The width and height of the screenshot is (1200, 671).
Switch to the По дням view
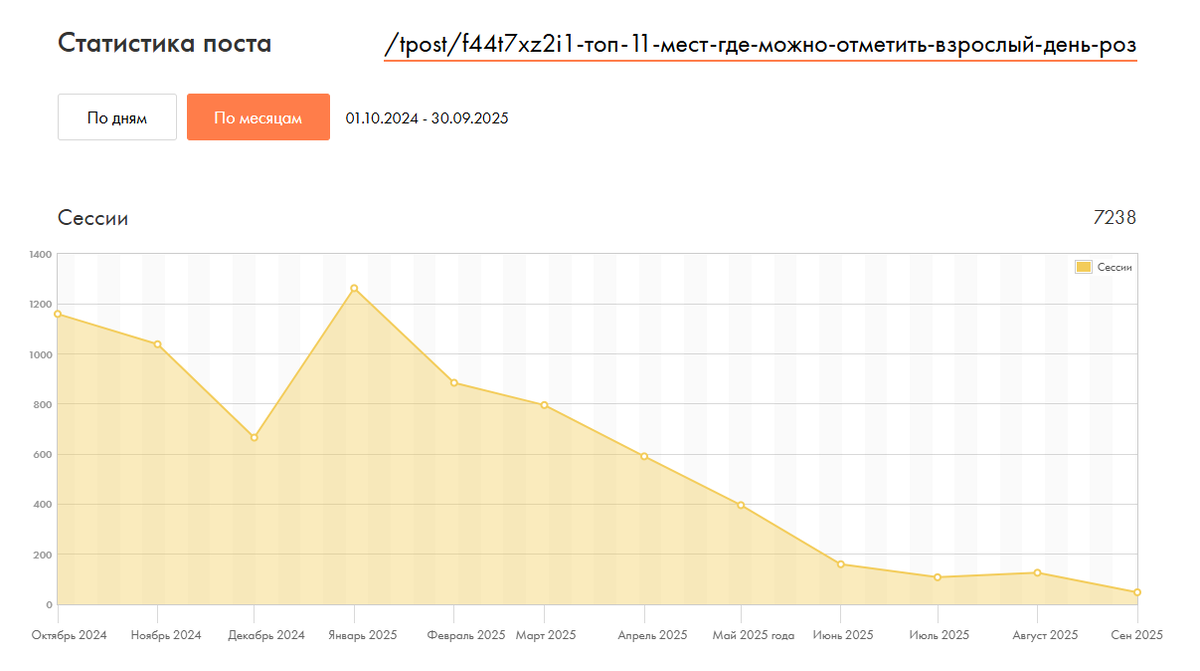pos(117,118)
